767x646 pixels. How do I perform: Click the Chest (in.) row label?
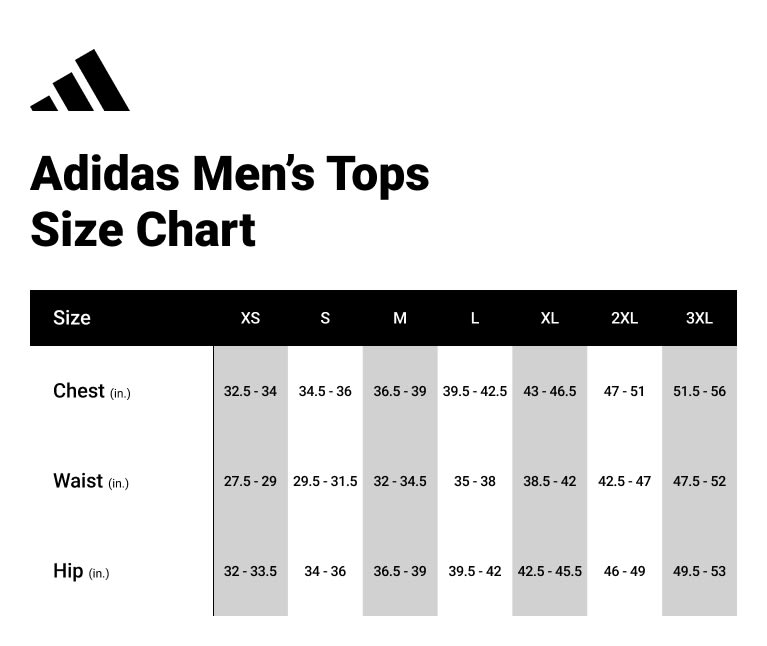92,391
